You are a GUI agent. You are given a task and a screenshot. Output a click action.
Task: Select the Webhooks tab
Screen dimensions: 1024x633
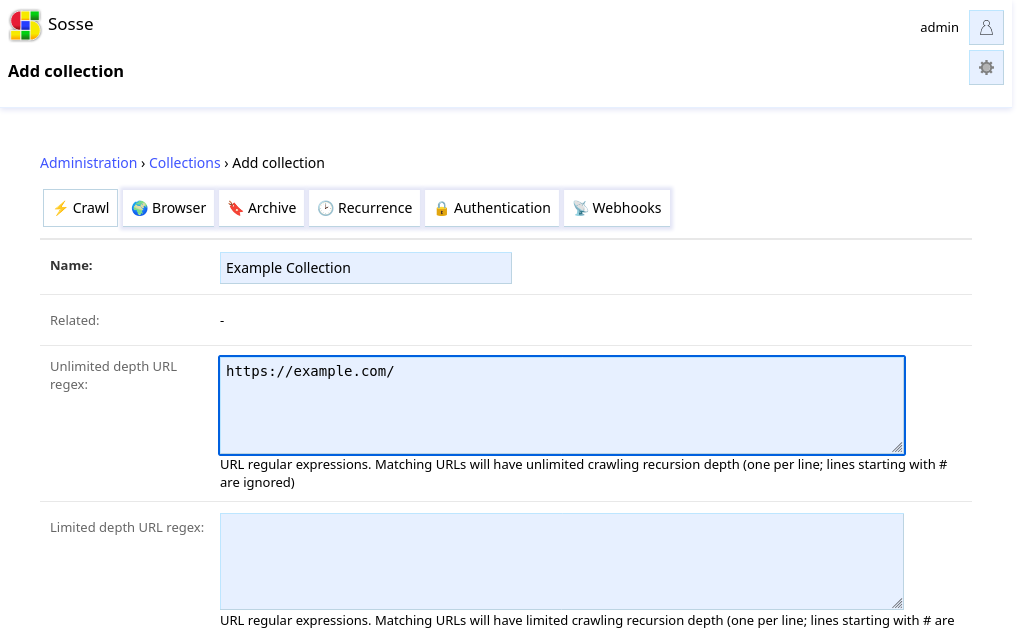tap(617, 208)
